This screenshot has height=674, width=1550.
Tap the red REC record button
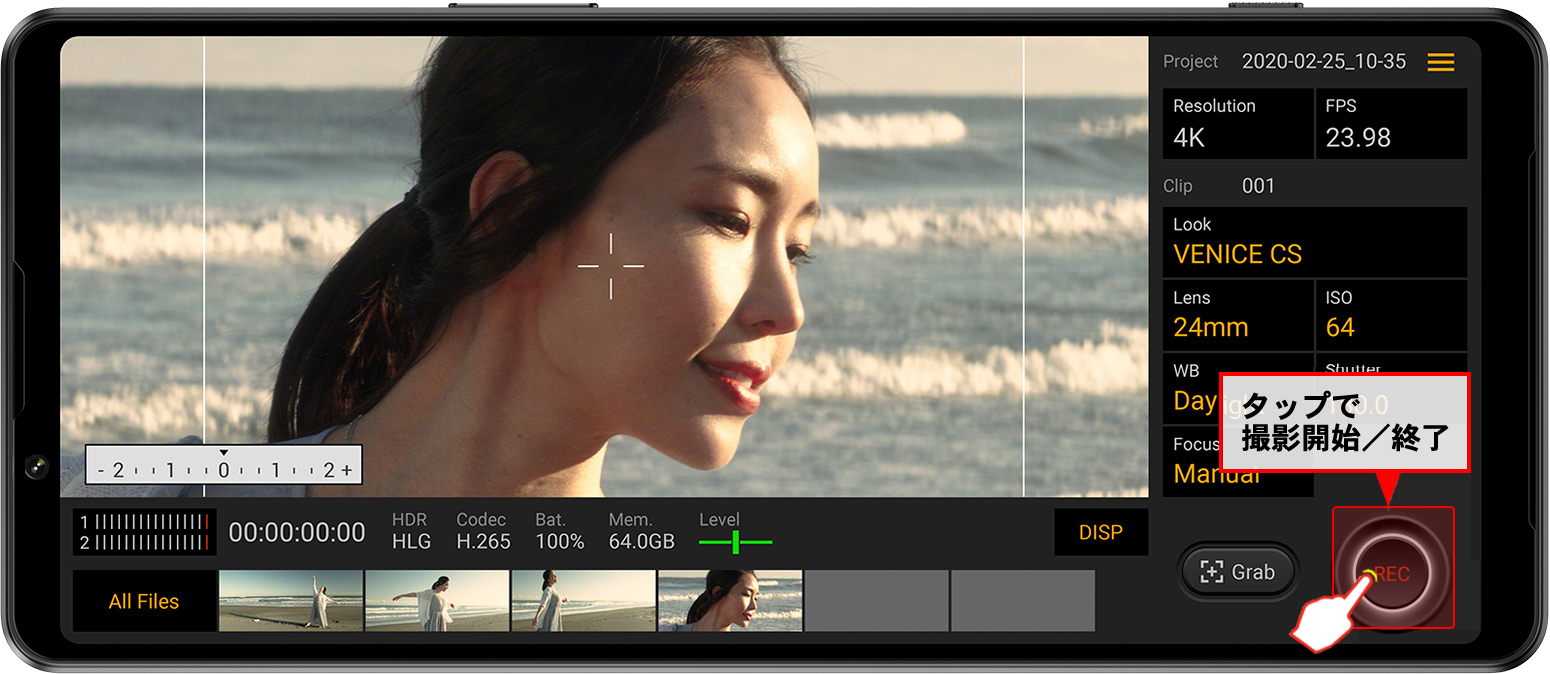click(1392, 572)
